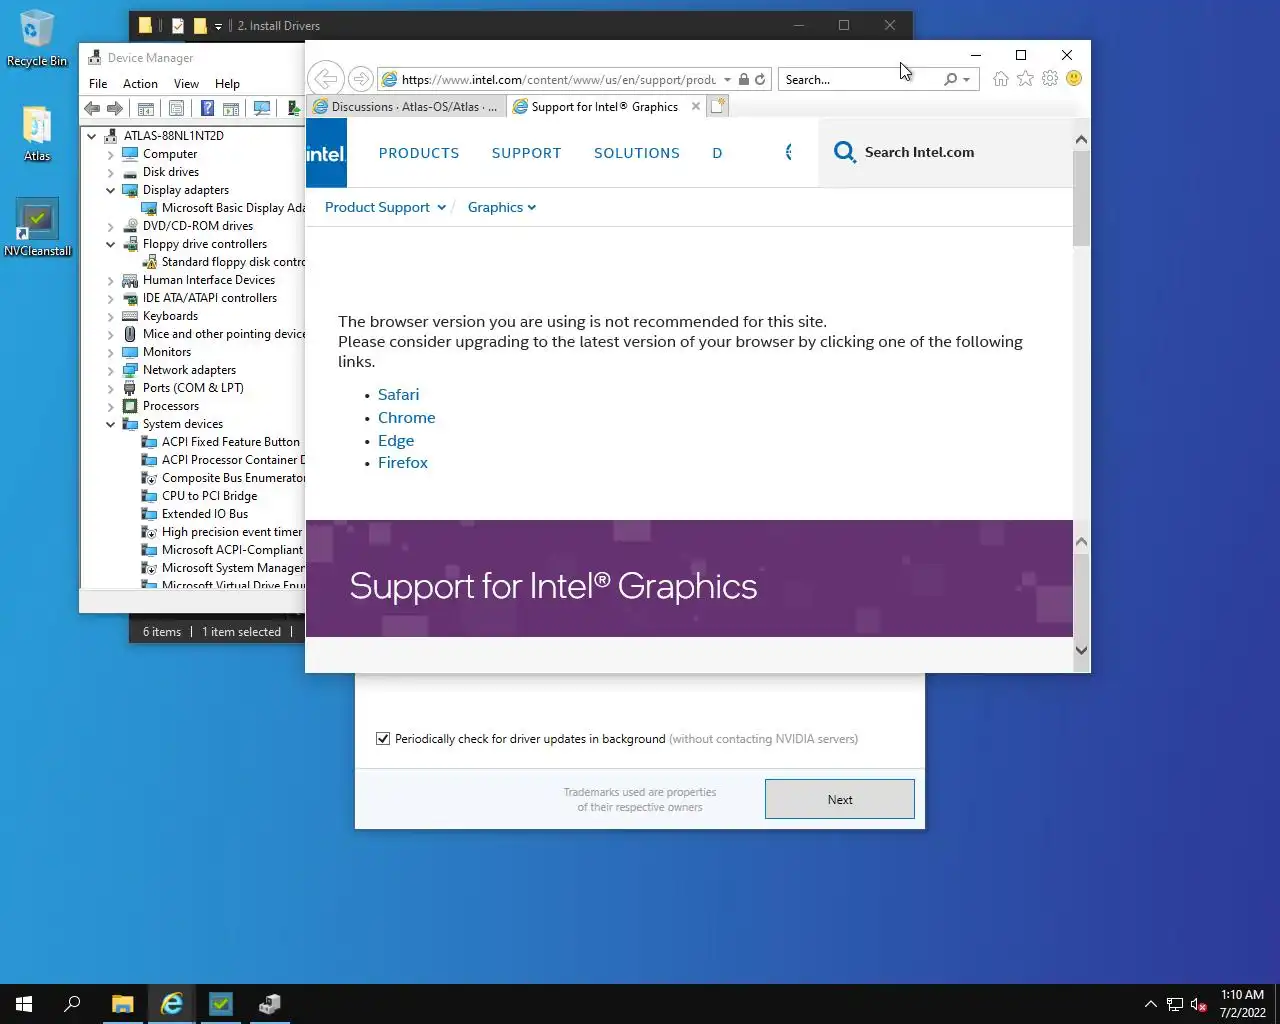Open Favorites star in Internet Explorer
This screenshot has width=1280, height=1024.
click(x=1025, y=78)
